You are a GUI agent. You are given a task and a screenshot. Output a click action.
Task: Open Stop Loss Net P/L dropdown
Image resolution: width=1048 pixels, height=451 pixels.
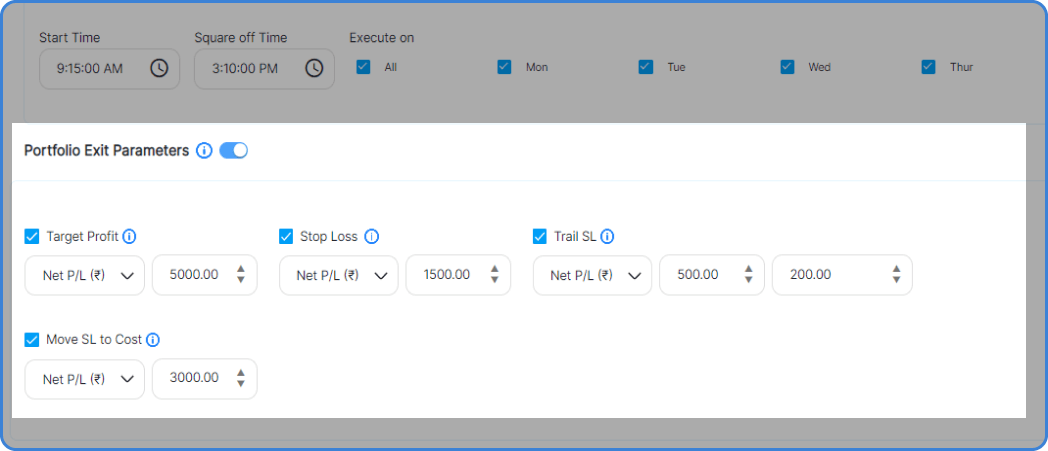(x=339, y=275)
